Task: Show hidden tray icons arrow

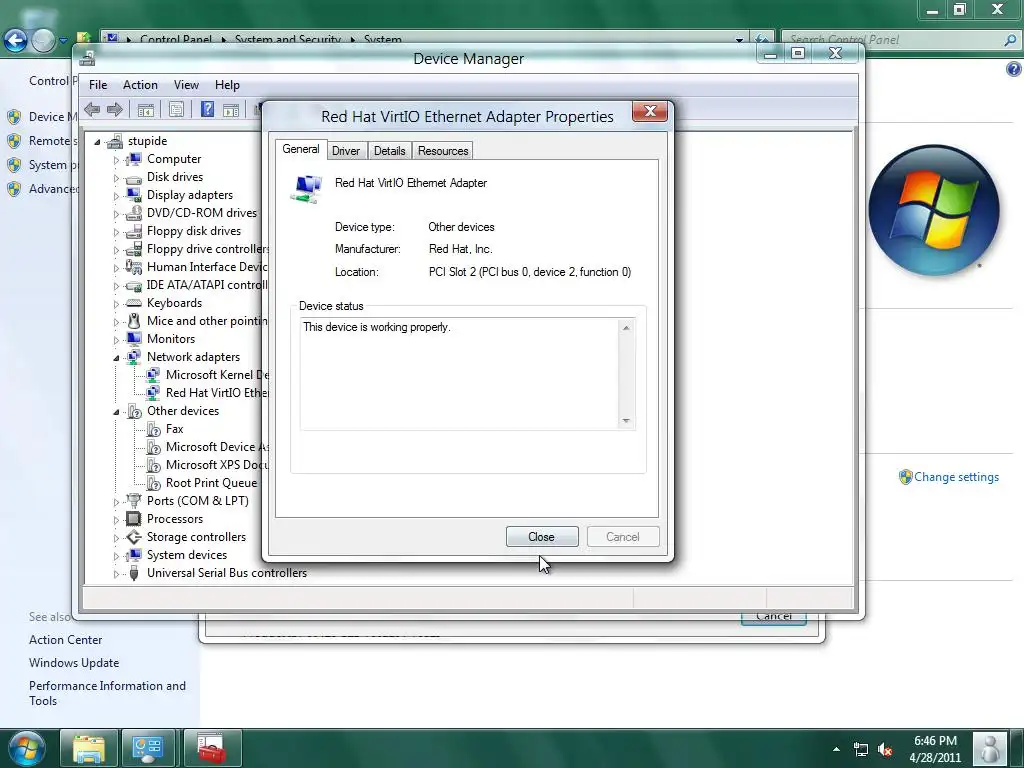Action: [x=837, y=749]
